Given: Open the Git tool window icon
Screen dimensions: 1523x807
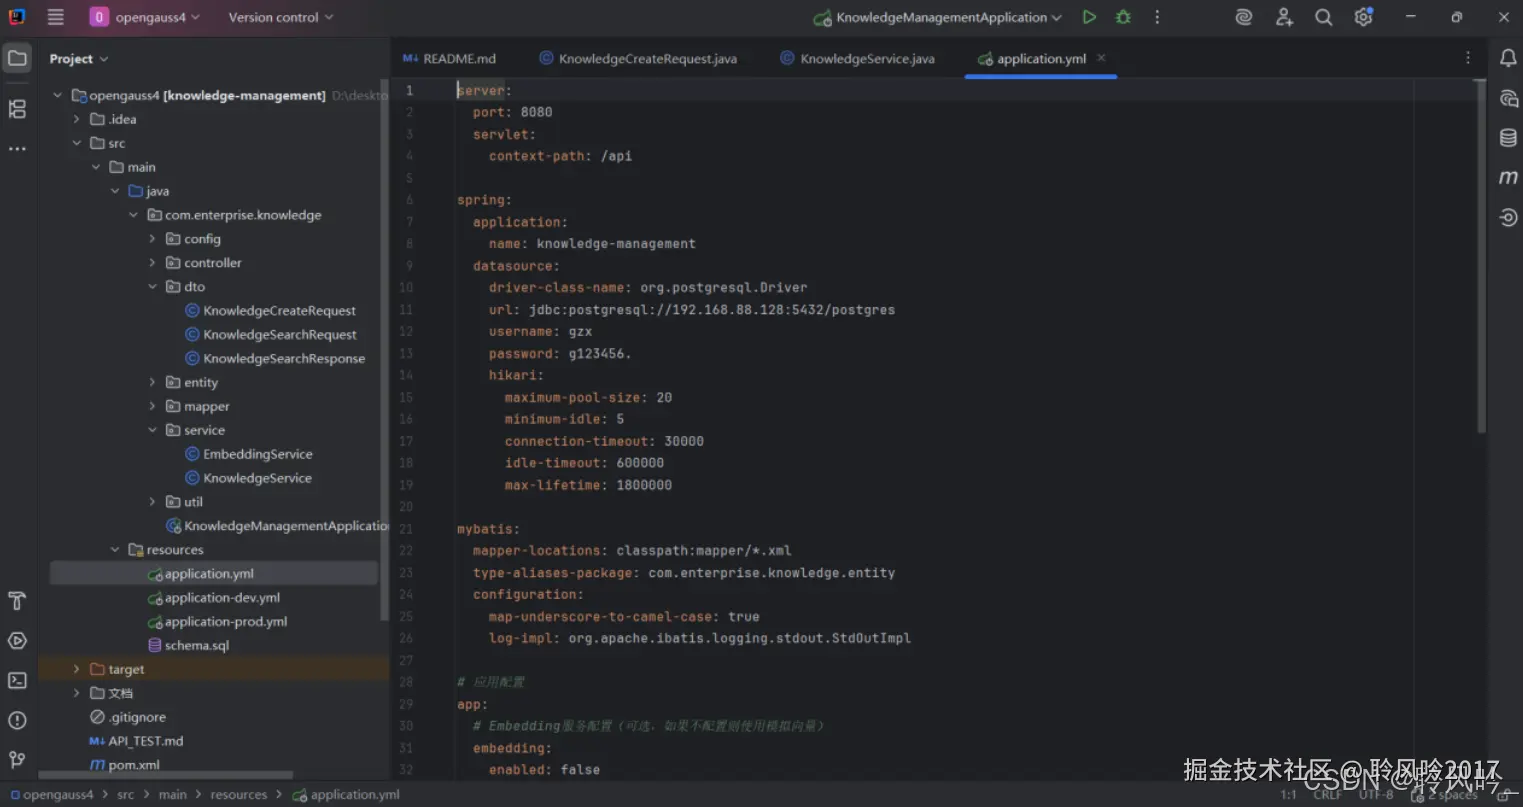Looking at the screenshot, I should pos(17,760).
